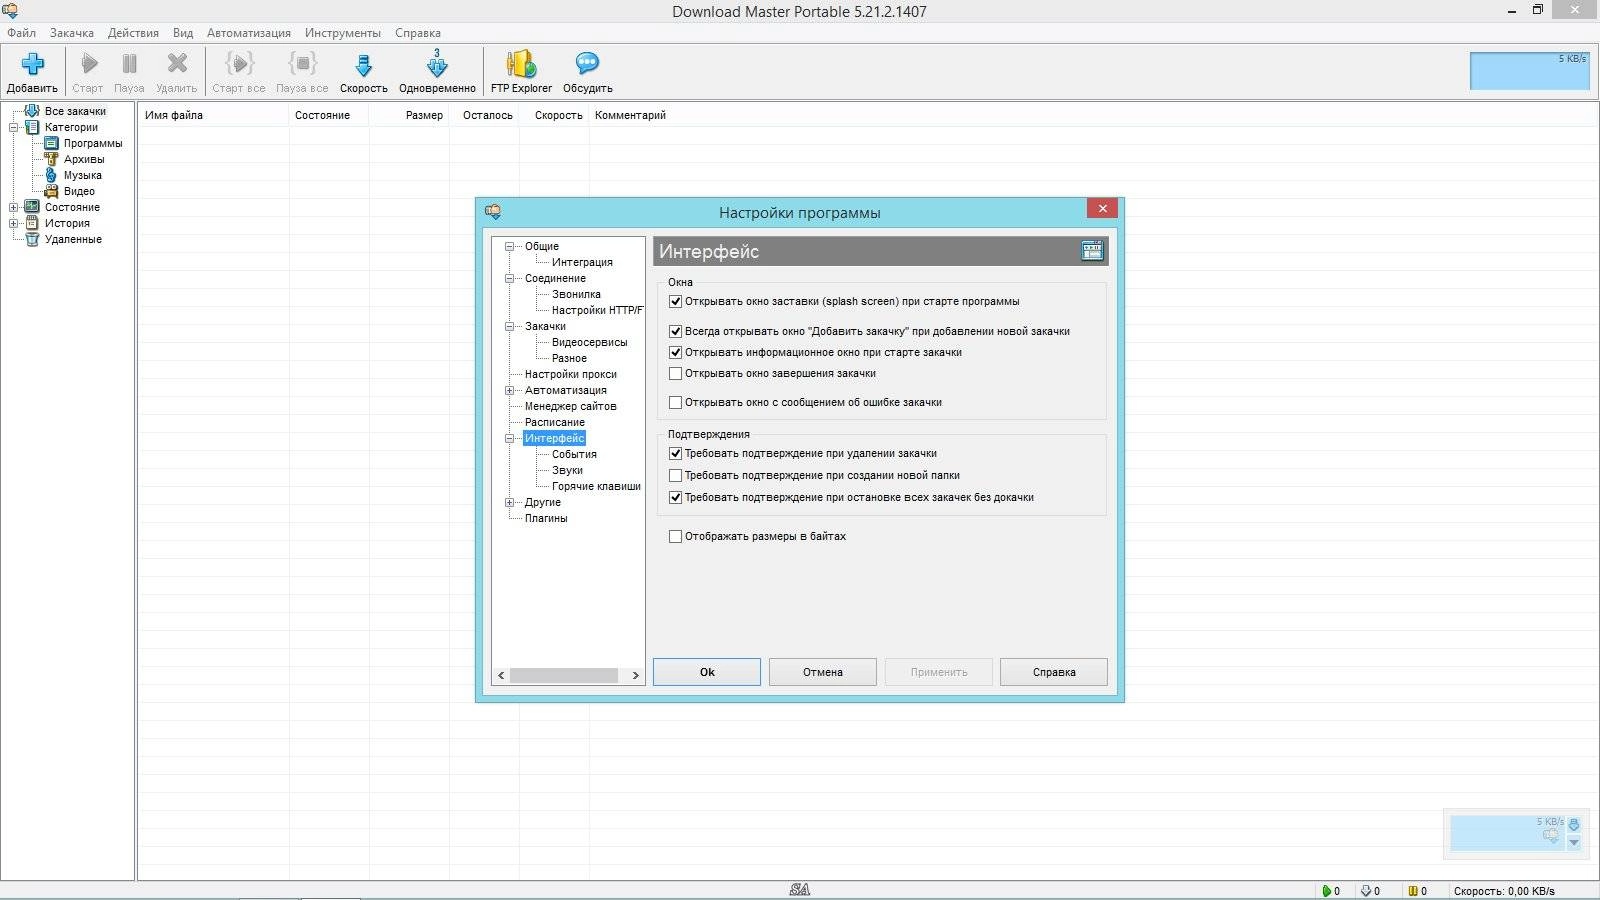
Task: Select the Видео category icon
Action: [x=51, y=191]
